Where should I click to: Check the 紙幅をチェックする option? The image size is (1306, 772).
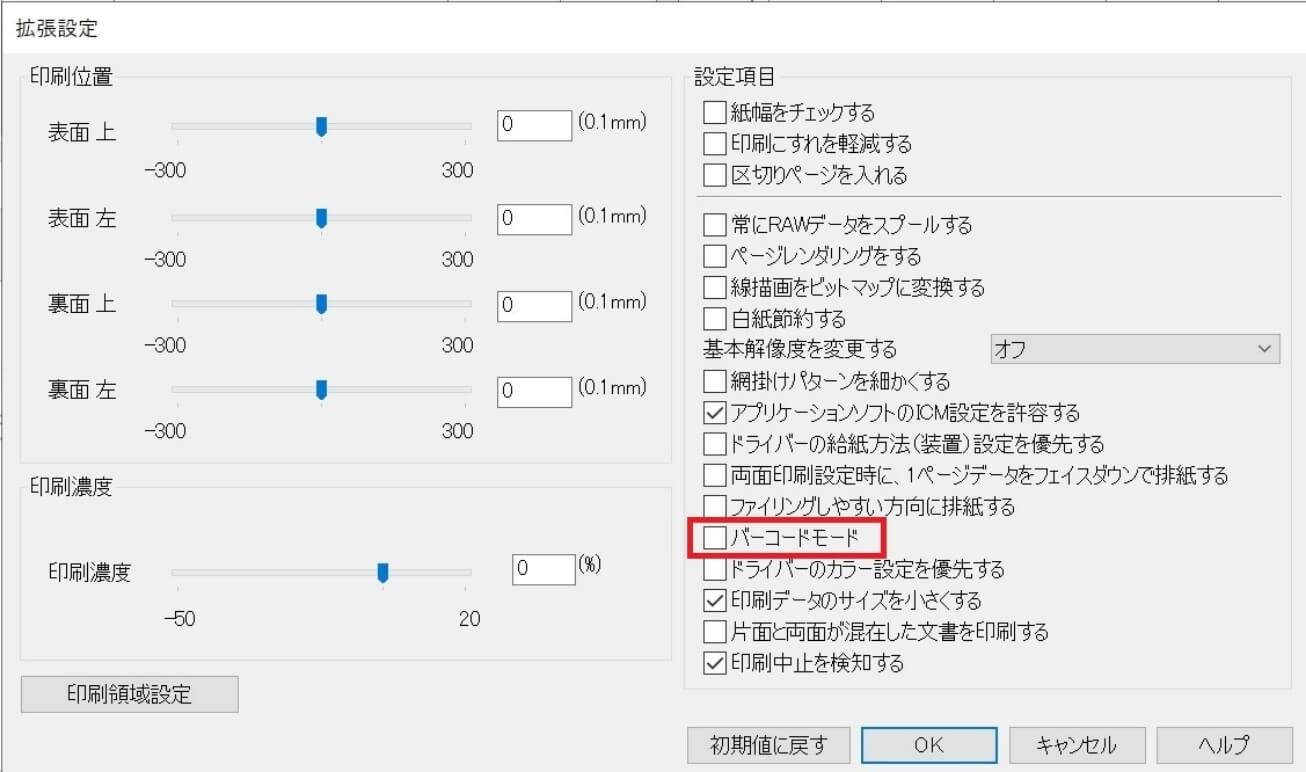[714, 112]
